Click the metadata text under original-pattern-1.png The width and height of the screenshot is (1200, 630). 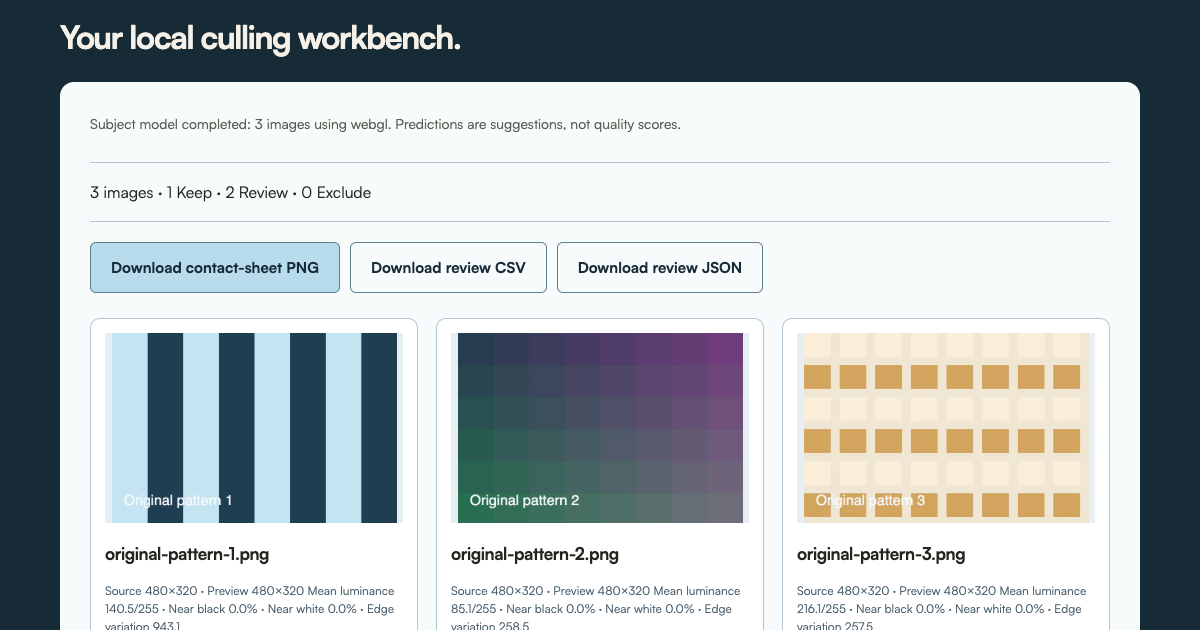(x=250, y=608)
